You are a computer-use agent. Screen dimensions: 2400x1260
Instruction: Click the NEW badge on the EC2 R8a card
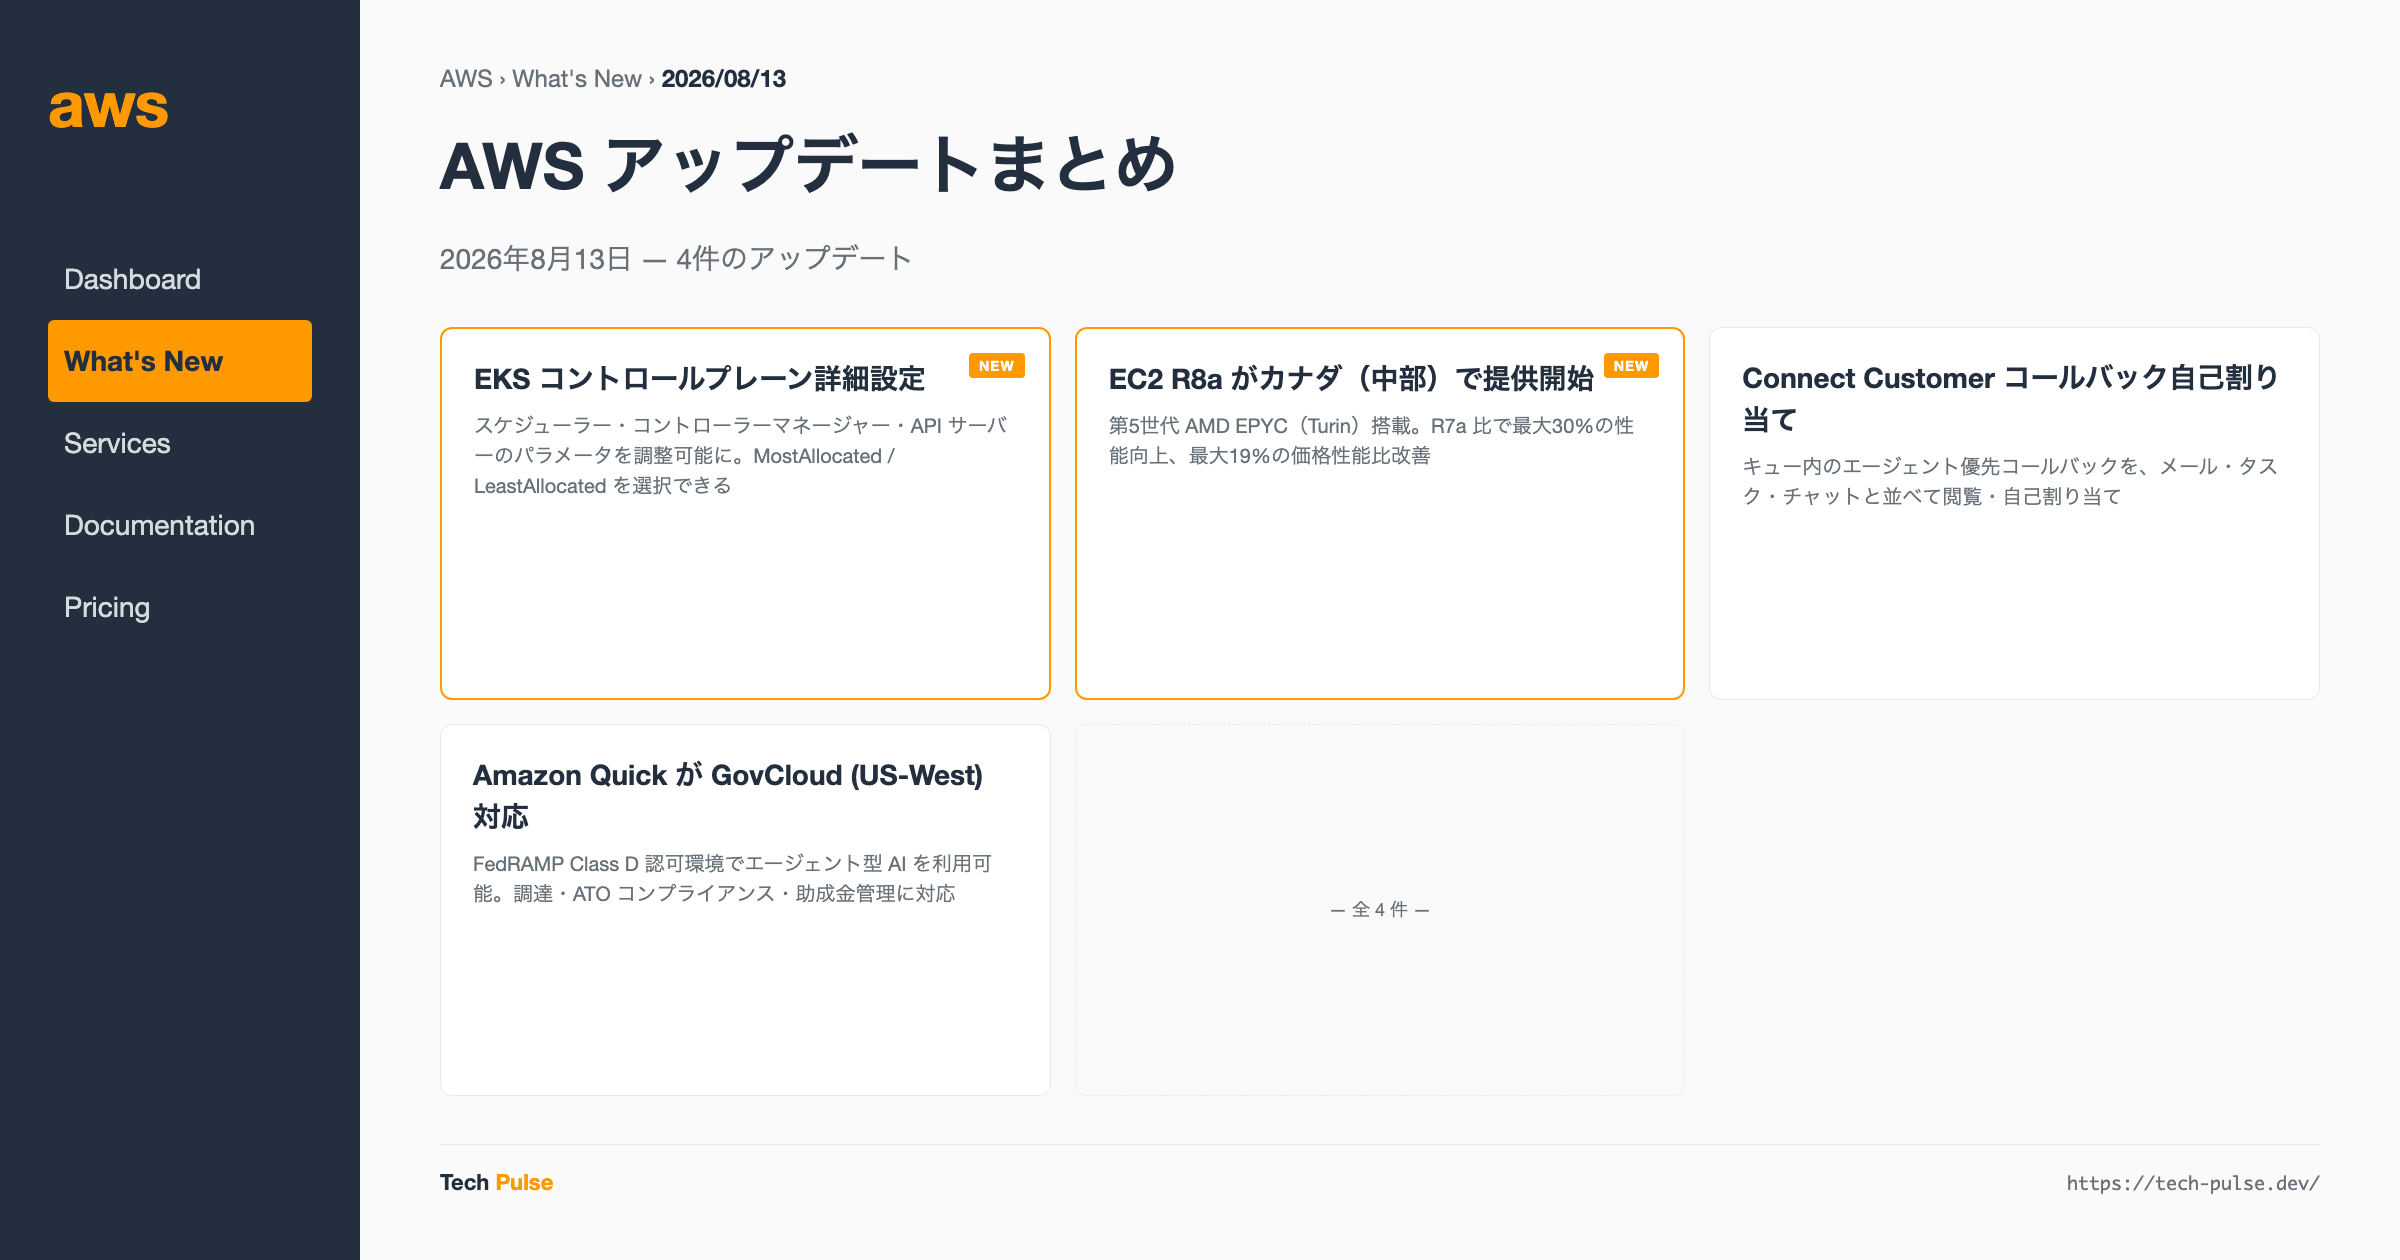(1631, 366)
